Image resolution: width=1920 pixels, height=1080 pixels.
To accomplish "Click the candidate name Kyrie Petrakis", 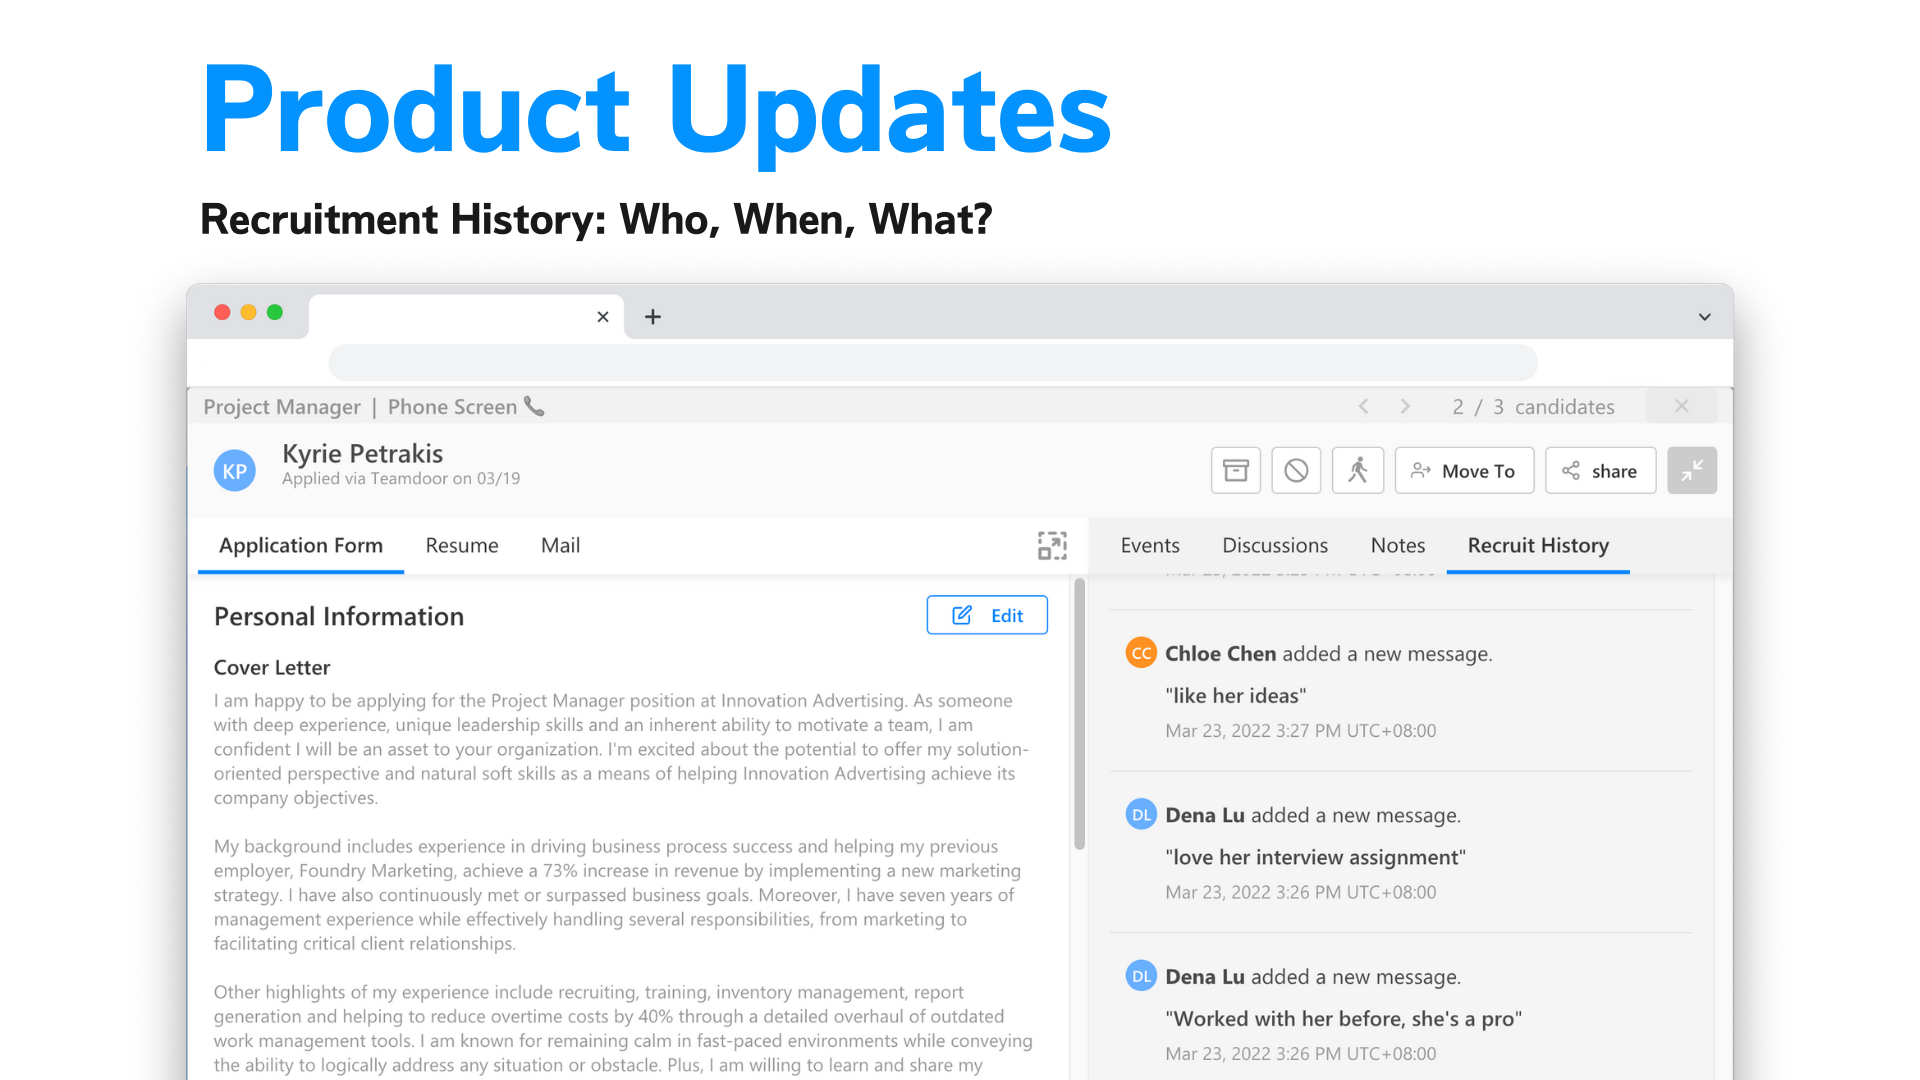I will 363,453.
